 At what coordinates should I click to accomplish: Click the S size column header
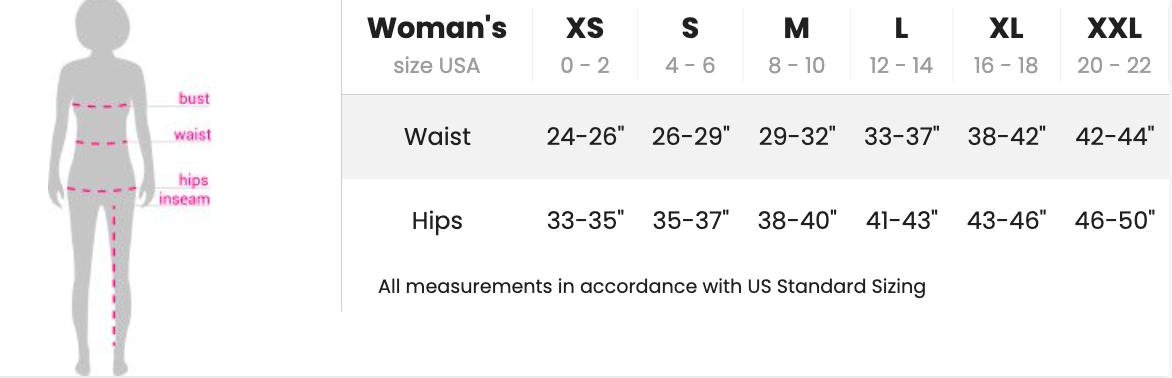[690, 45]
